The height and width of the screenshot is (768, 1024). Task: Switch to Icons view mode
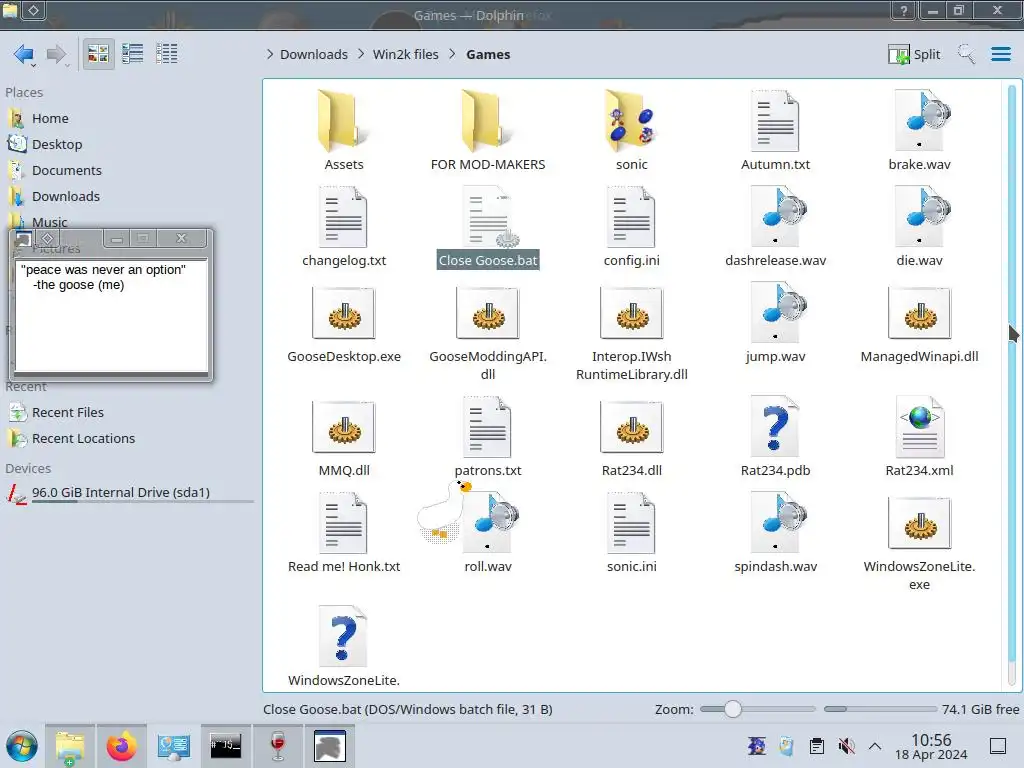98,54
